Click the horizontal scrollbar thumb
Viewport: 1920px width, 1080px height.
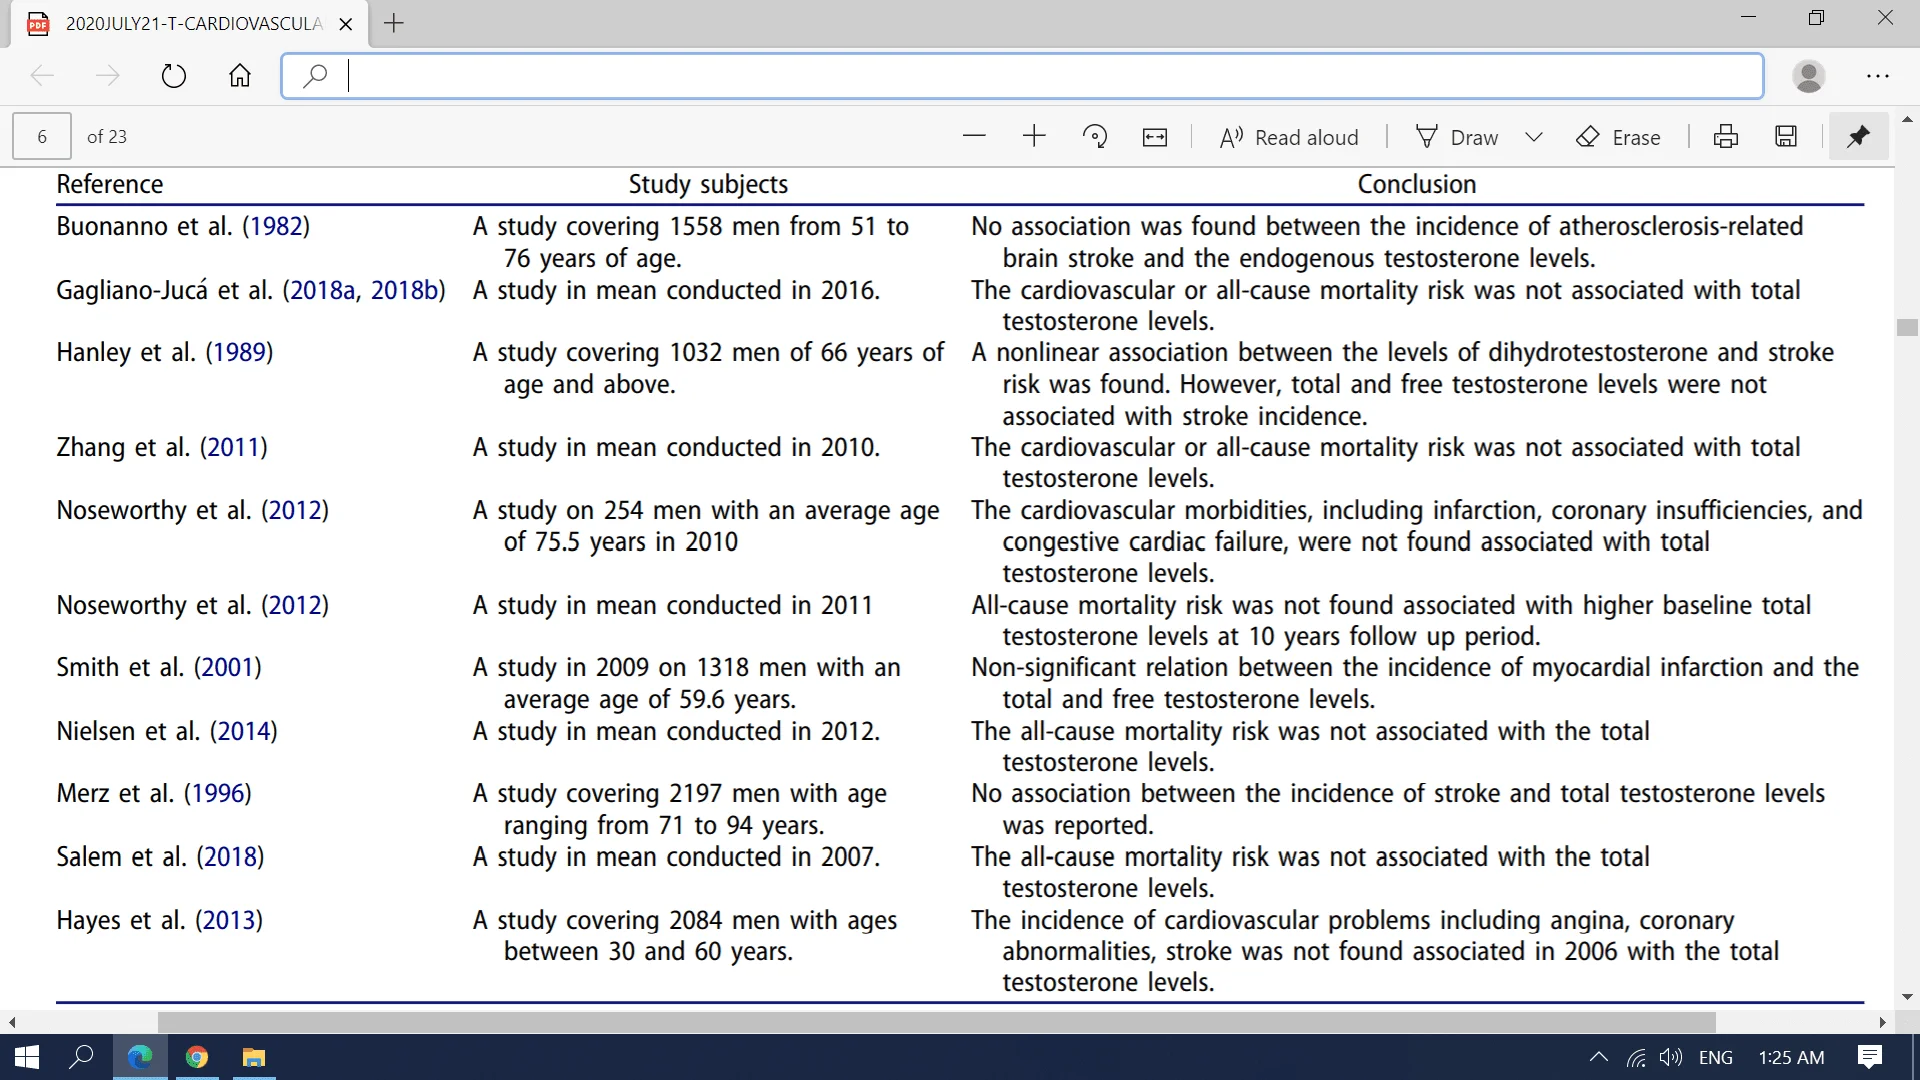[x=937, y=1022]
